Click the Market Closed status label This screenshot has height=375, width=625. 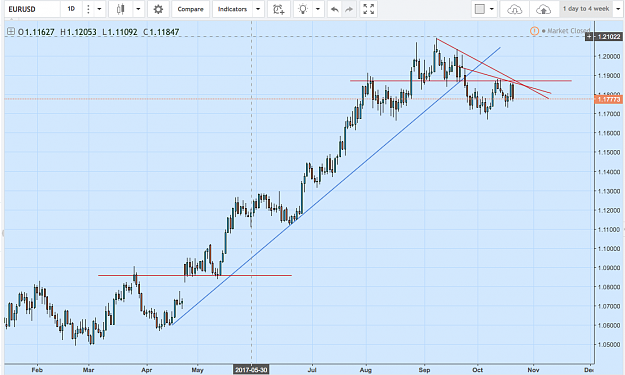click(568, 31)
